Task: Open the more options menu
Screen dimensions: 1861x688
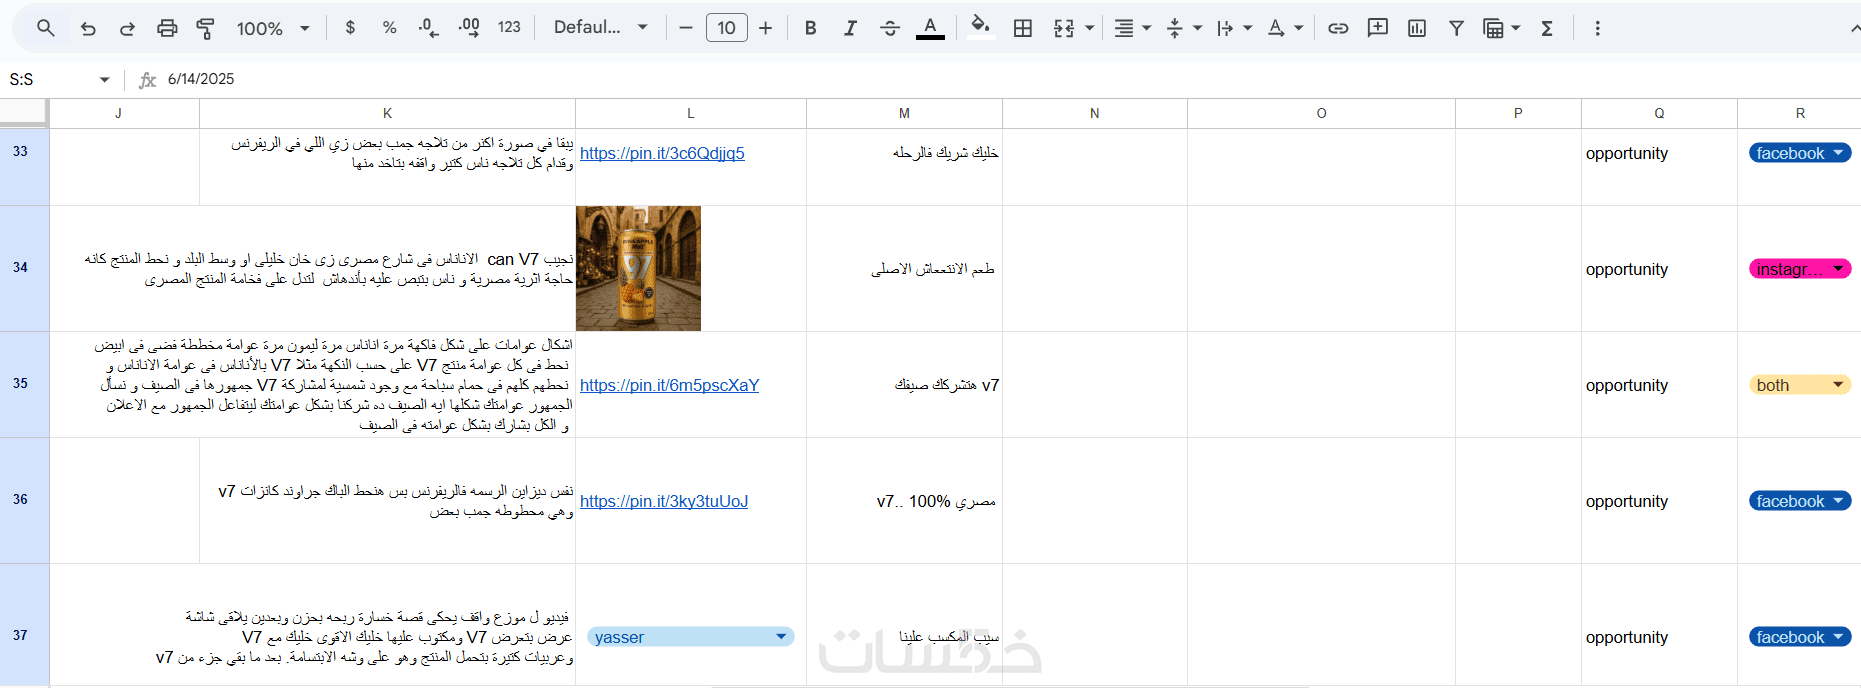Action: point(1597,28)
